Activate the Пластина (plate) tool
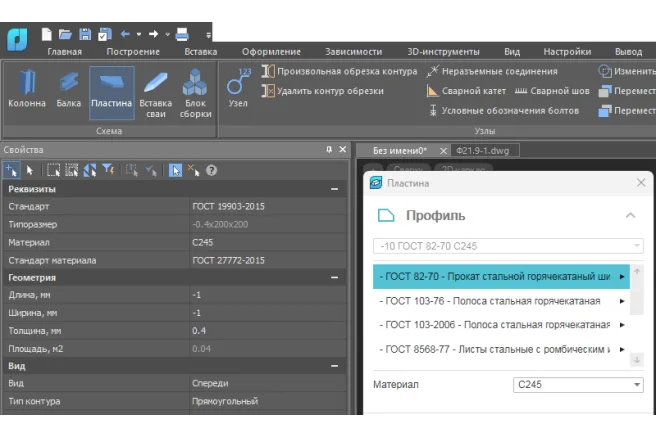656x436 pixels. pos(111,88)
